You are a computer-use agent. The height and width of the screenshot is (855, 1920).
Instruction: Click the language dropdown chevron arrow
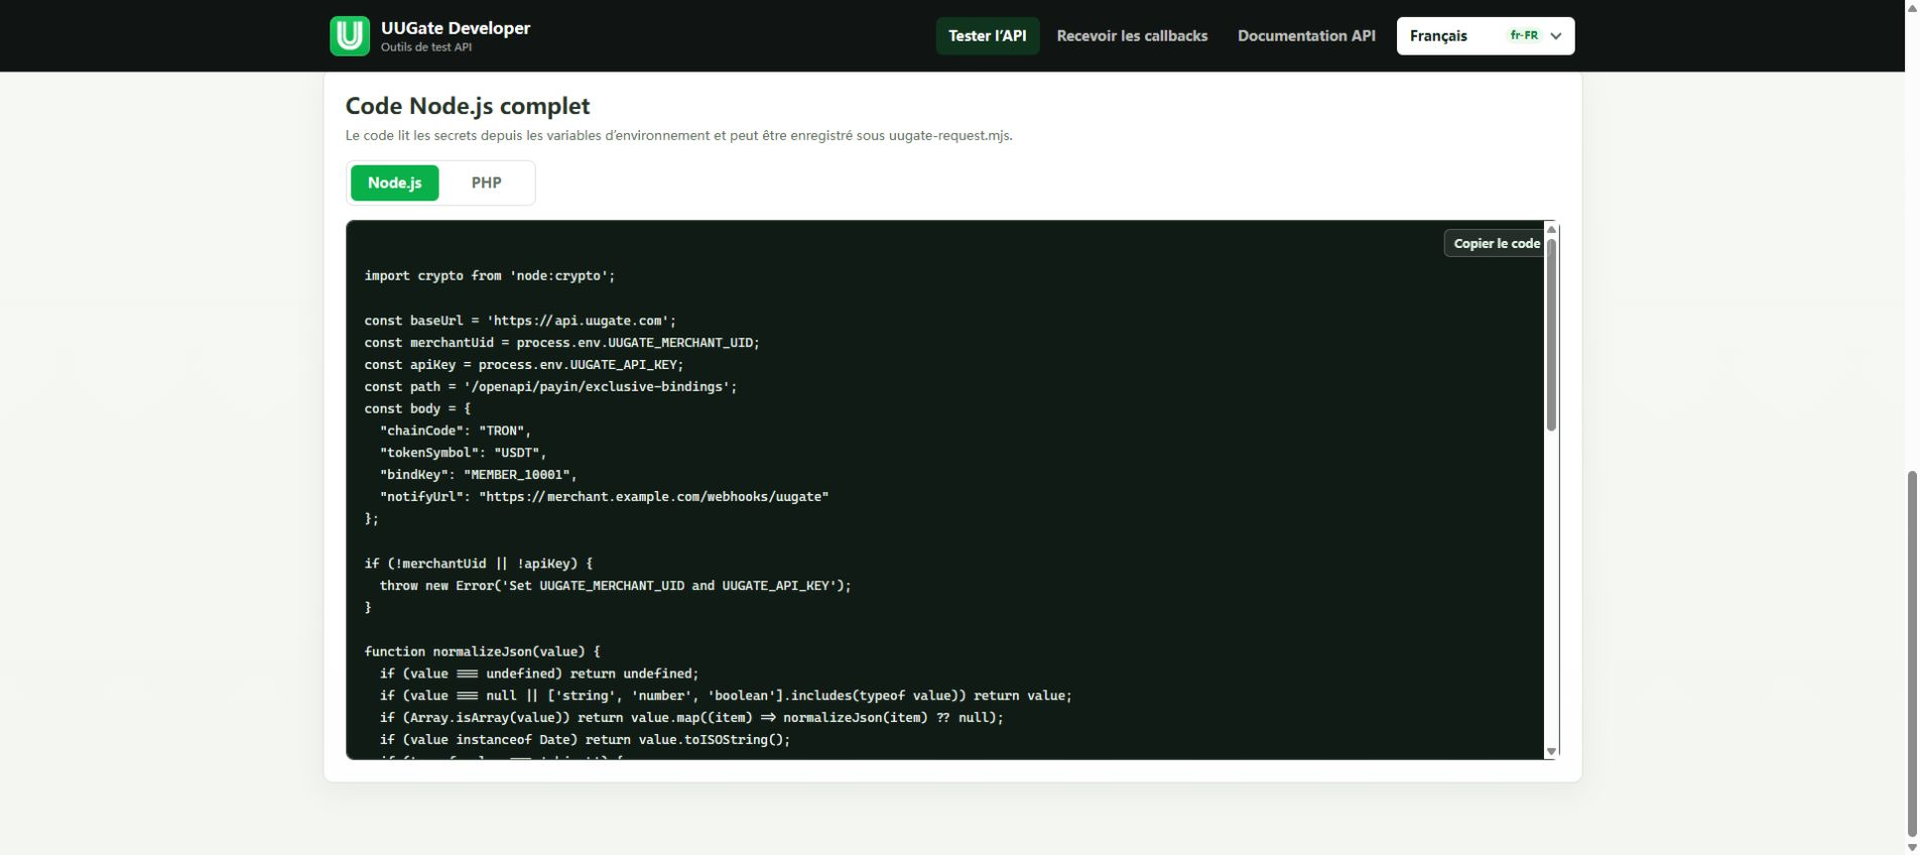(1556, 36)
